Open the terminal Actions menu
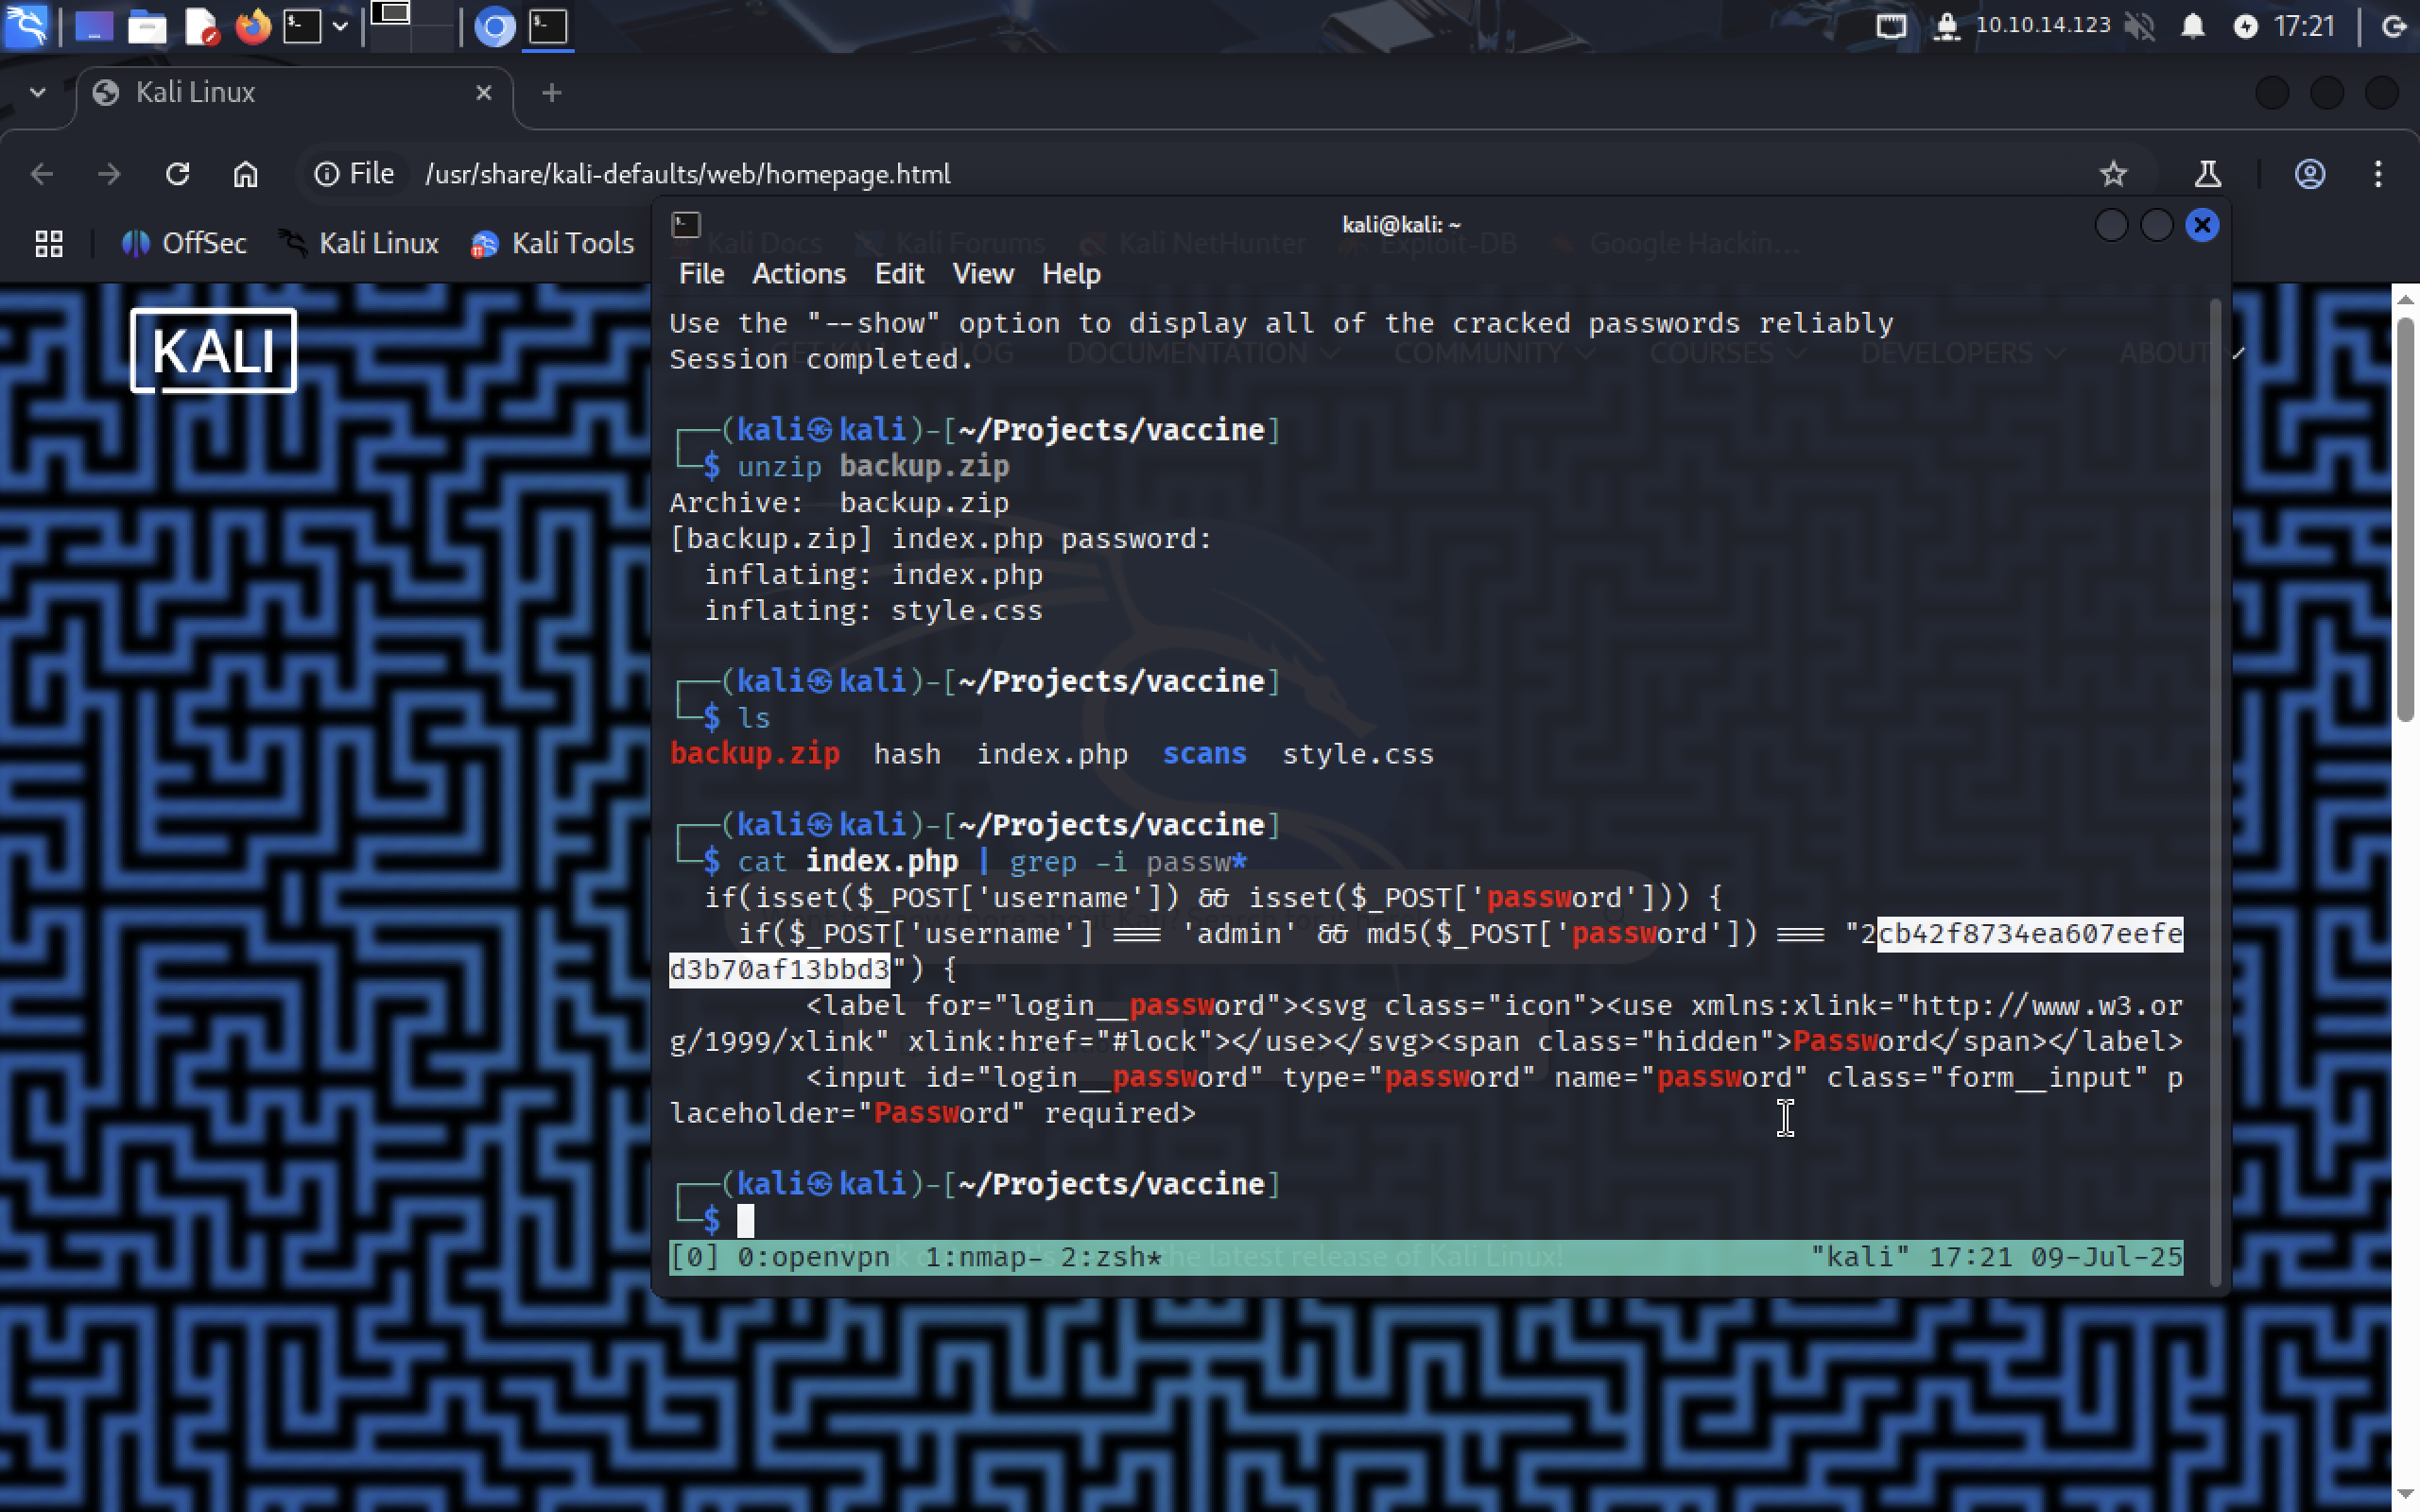This screenshot has width=2420, height=1512. coord(799,274)
